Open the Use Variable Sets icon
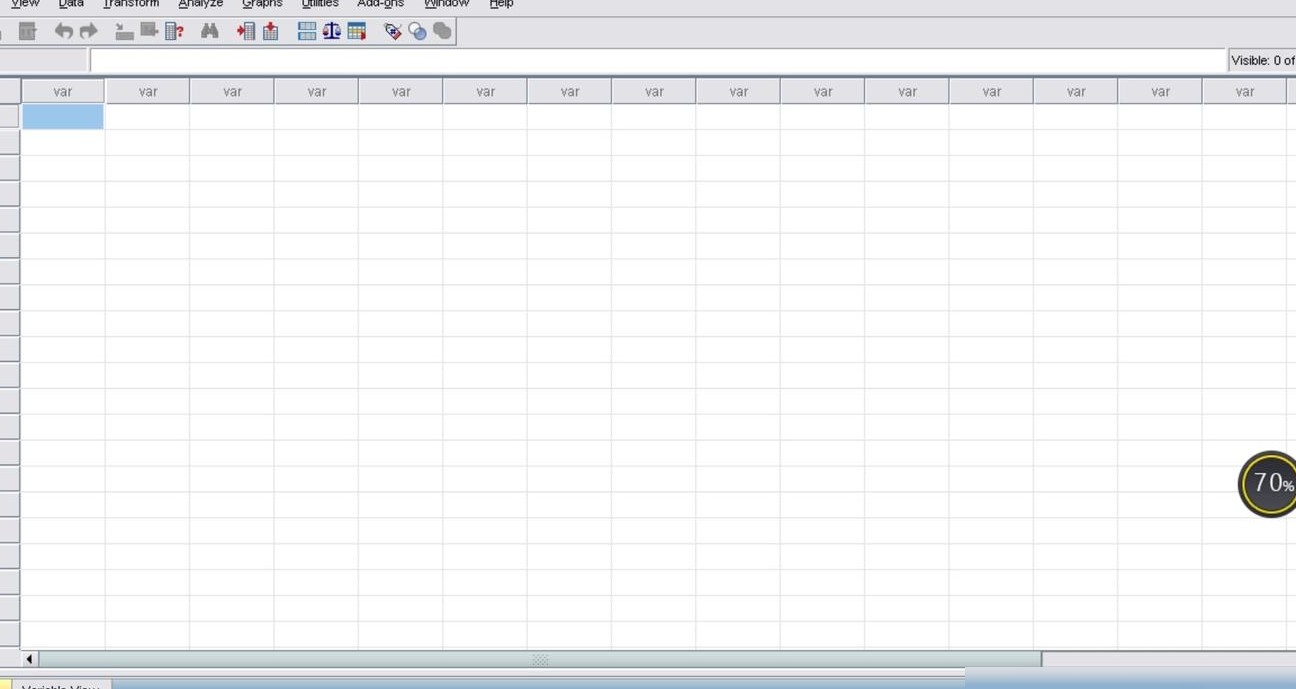 pyautogui.click(x=418, y=31)
